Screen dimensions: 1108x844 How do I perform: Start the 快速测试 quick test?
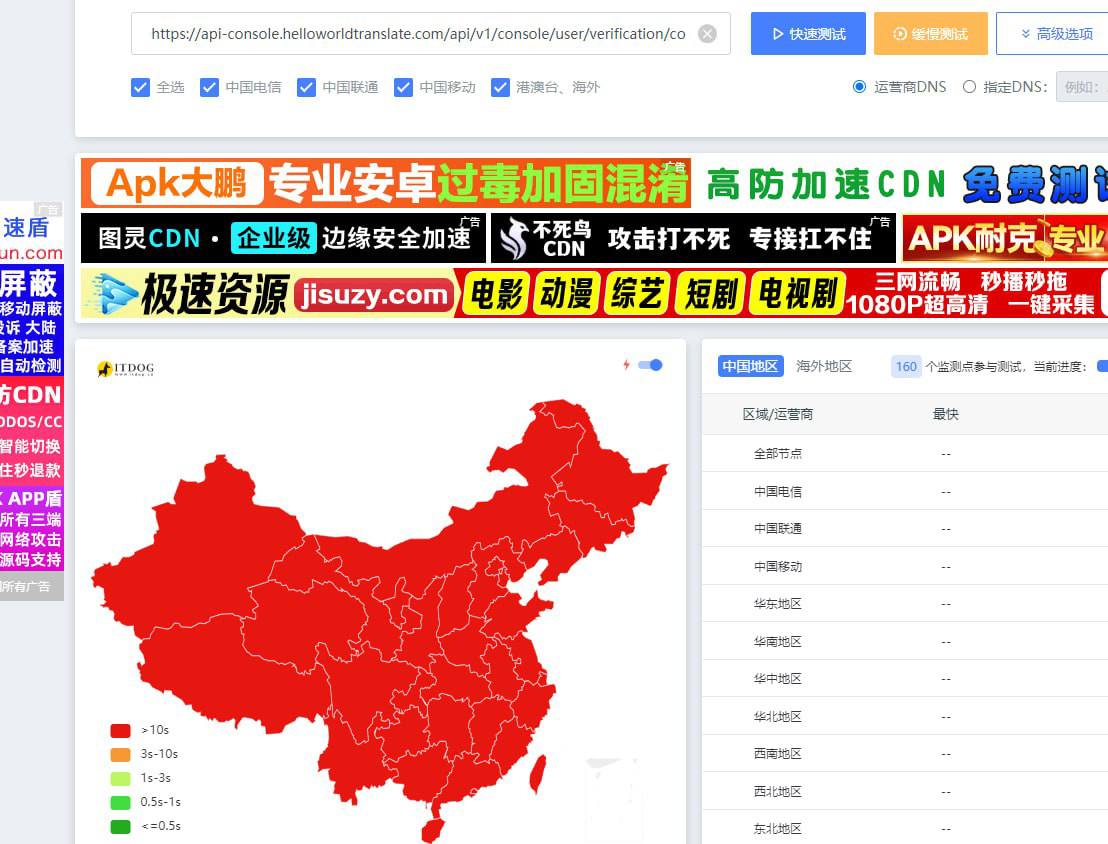[x=808, y=34]
